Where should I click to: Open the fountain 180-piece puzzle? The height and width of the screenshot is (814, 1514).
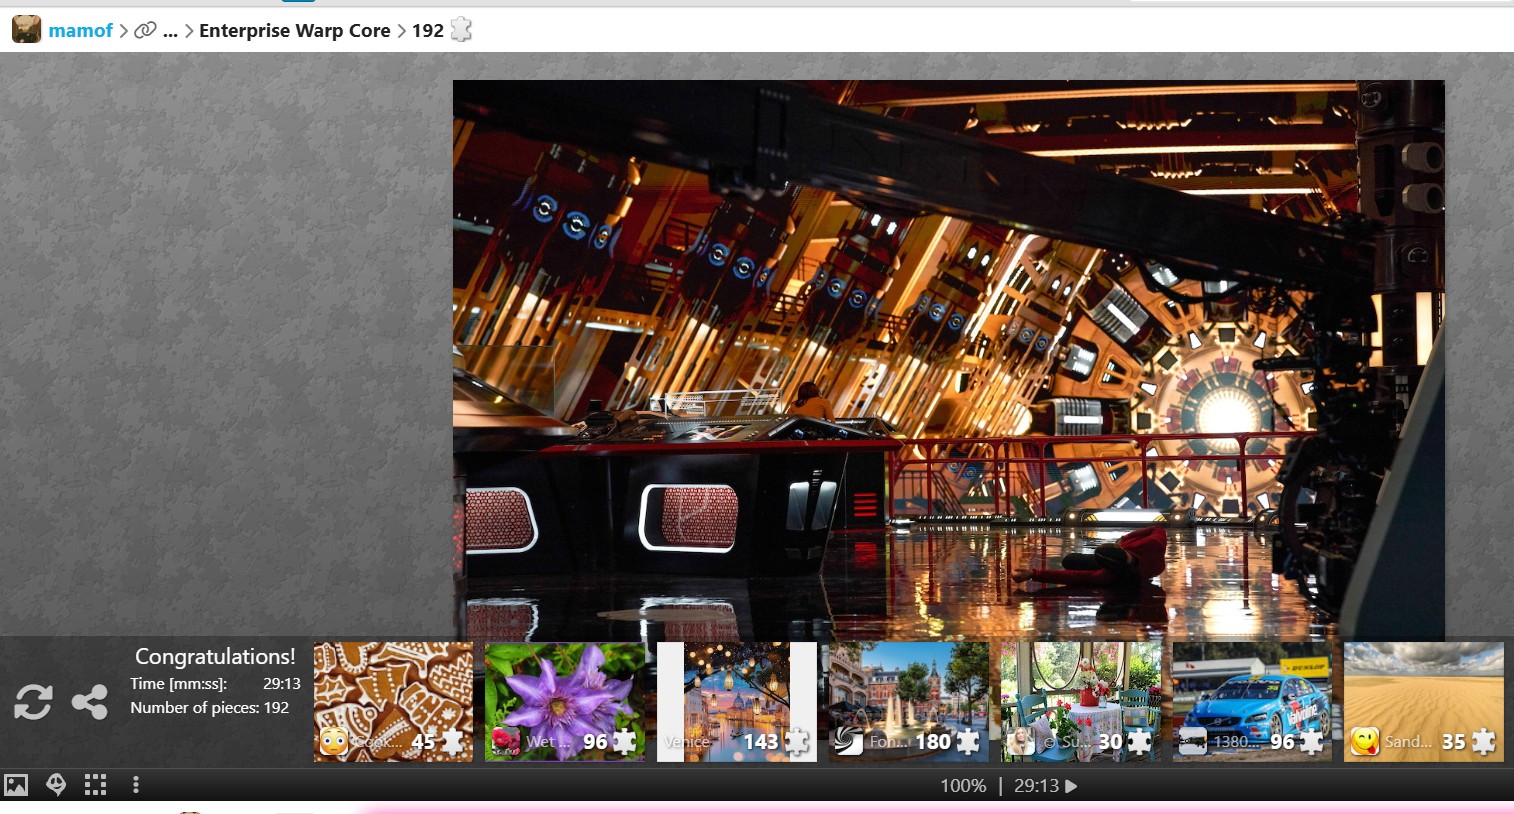point(908,701)
